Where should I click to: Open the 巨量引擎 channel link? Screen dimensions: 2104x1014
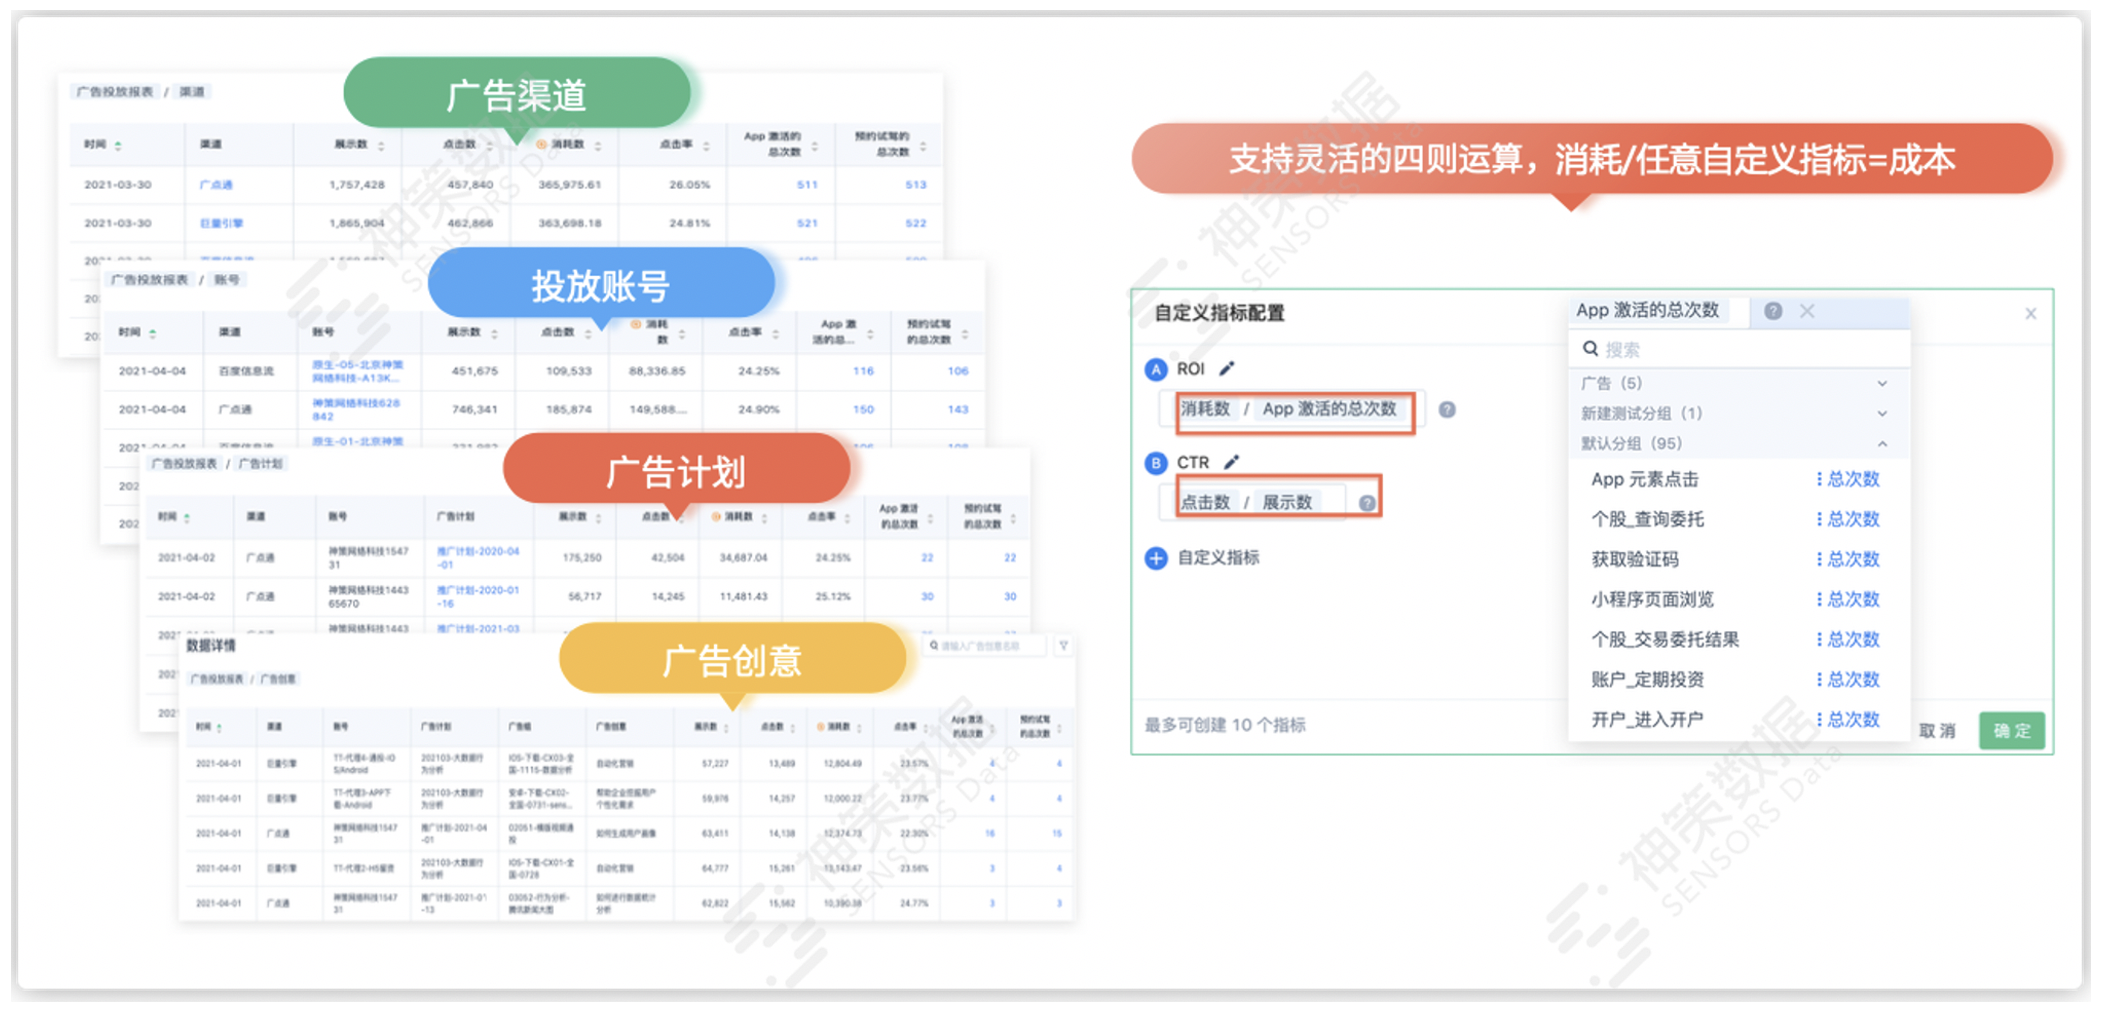click(221, 223)
